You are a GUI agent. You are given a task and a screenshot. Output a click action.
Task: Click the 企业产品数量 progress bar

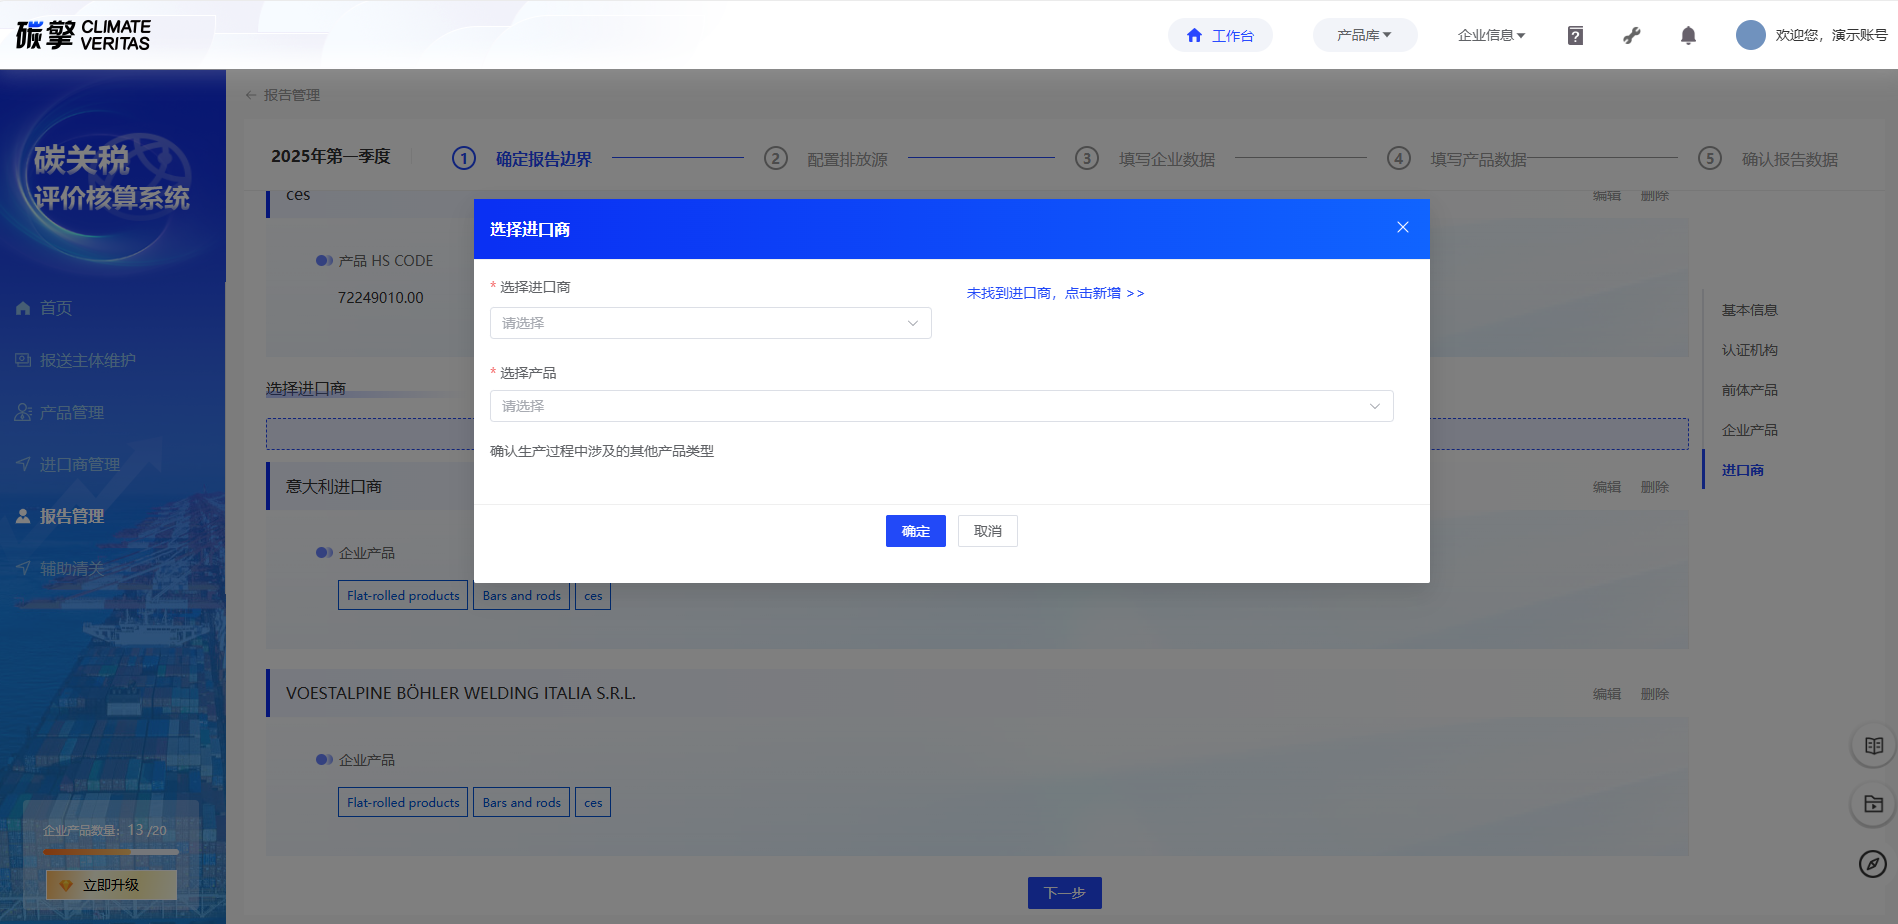111,852
